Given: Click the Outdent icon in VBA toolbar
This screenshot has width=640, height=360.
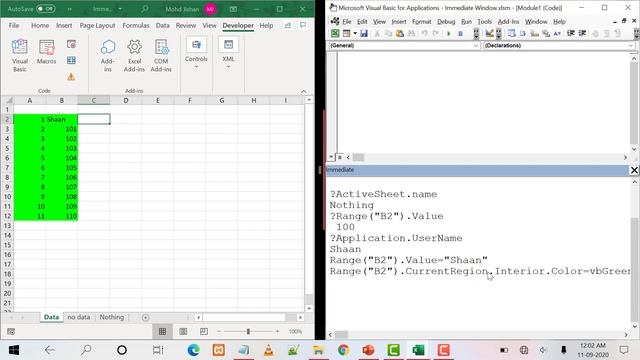Looking at the screenshot, I should point(582,33).
